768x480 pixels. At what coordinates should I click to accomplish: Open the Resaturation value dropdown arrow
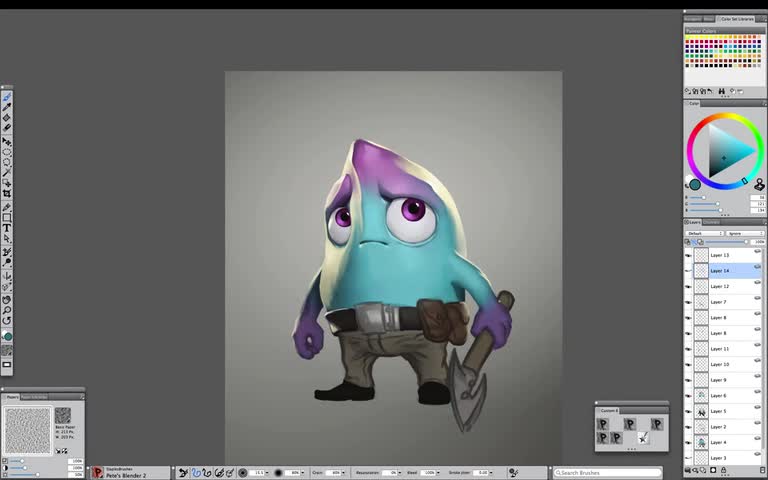(400, 473)
